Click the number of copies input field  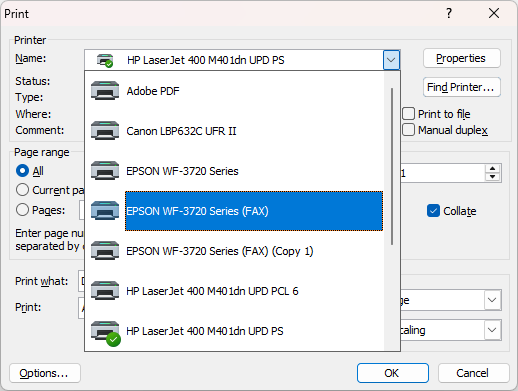coord(442,173)
